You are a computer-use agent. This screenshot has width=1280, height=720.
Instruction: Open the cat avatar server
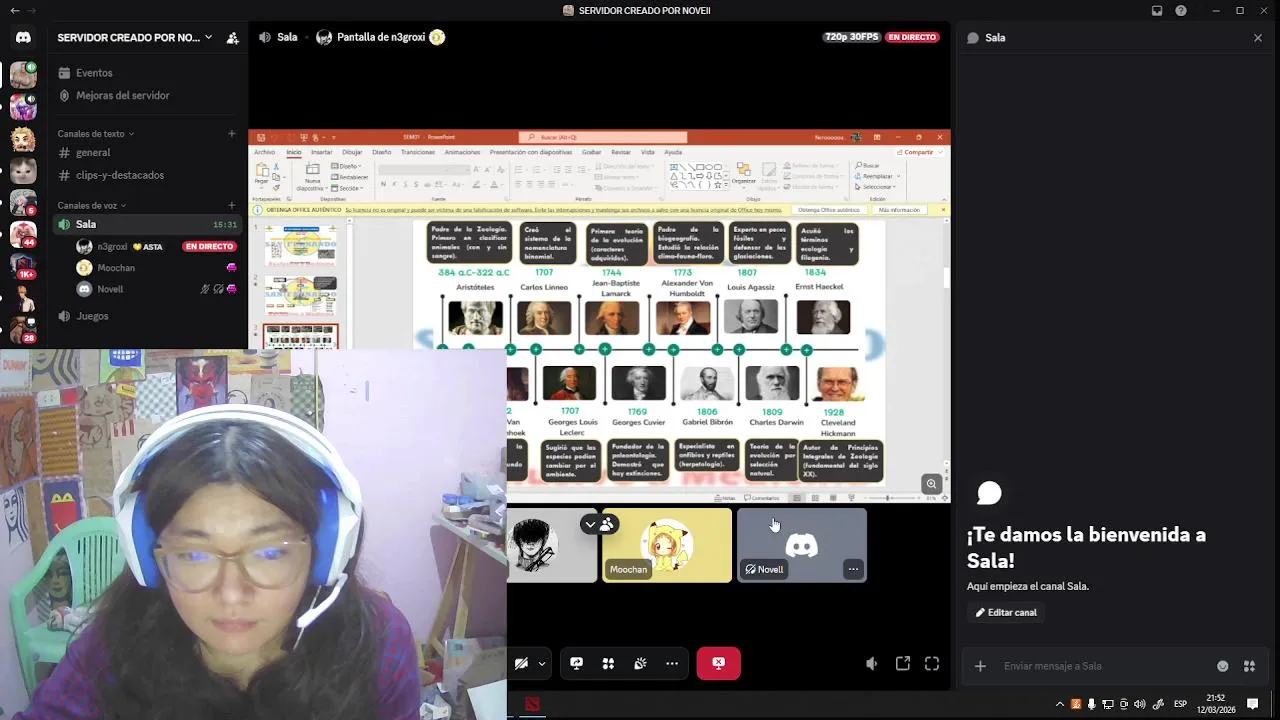point(23,171)
